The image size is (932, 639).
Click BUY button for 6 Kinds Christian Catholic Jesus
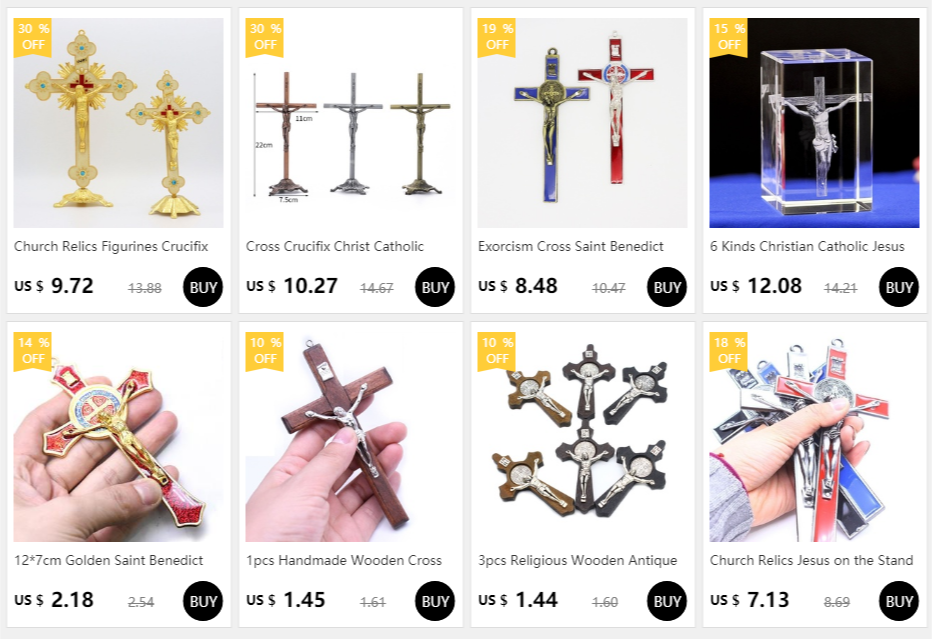[x=899, y=287]
